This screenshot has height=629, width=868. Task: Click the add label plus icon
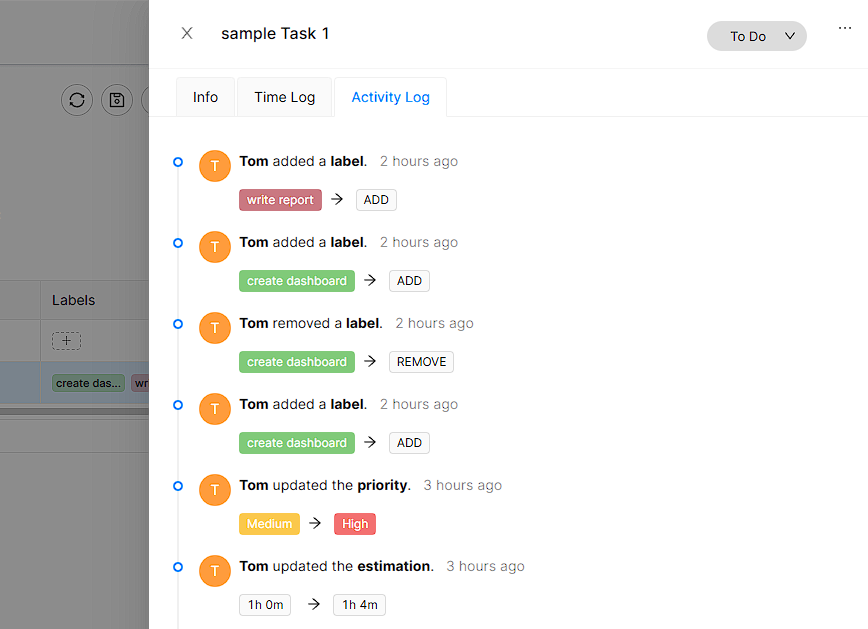click(66, 341)
